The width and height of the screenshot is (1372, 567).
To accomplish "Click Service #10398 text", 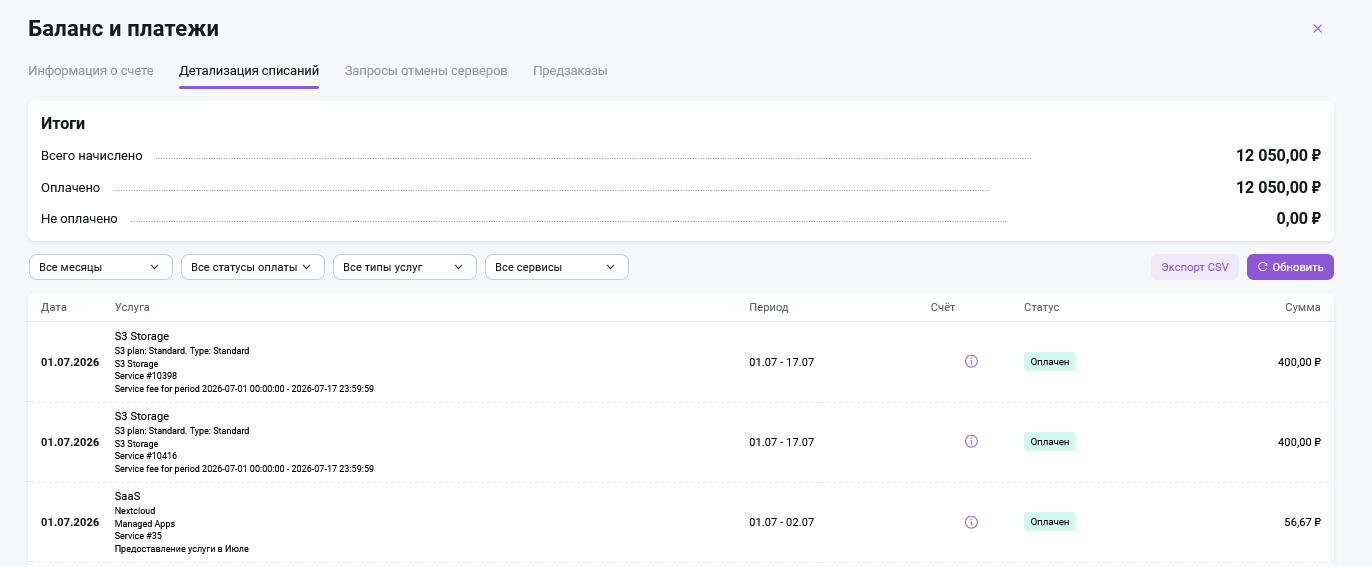I will tap(146, 376).
